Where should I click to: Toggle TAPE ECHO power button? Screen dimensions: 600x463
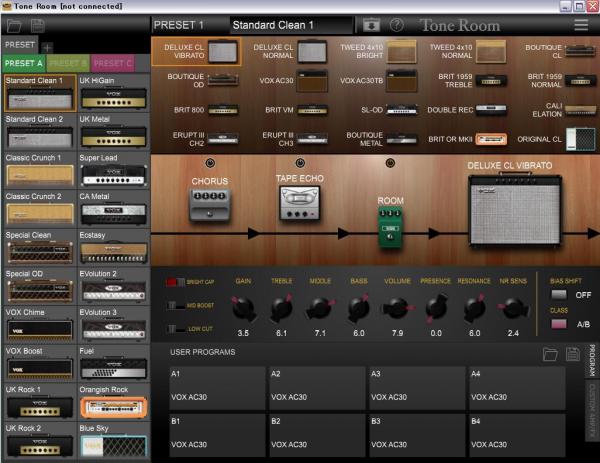point(300,163)
